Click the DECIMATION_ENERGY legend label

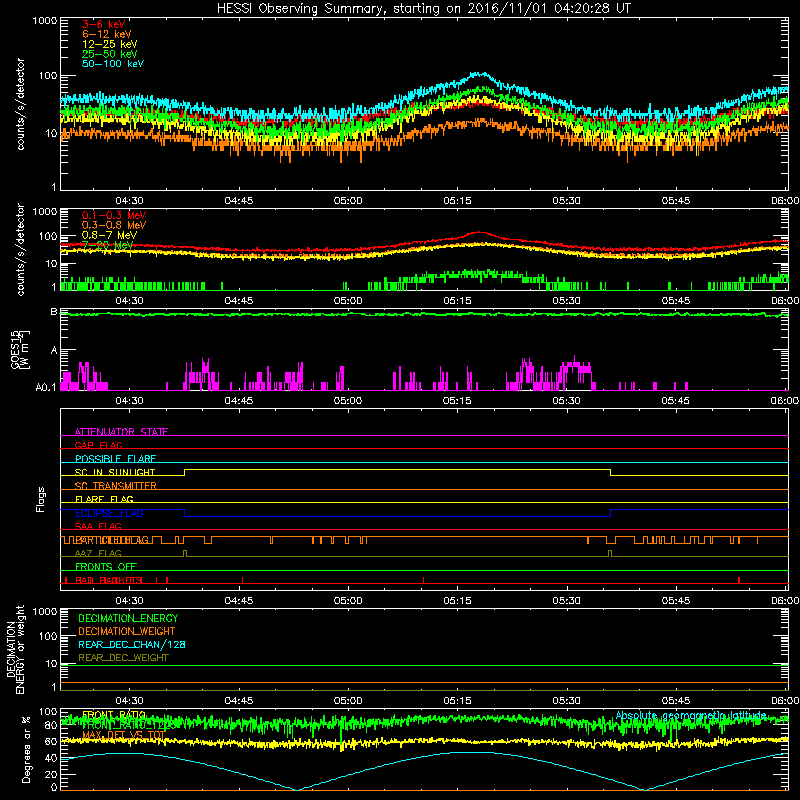click(x=128, y=618)
